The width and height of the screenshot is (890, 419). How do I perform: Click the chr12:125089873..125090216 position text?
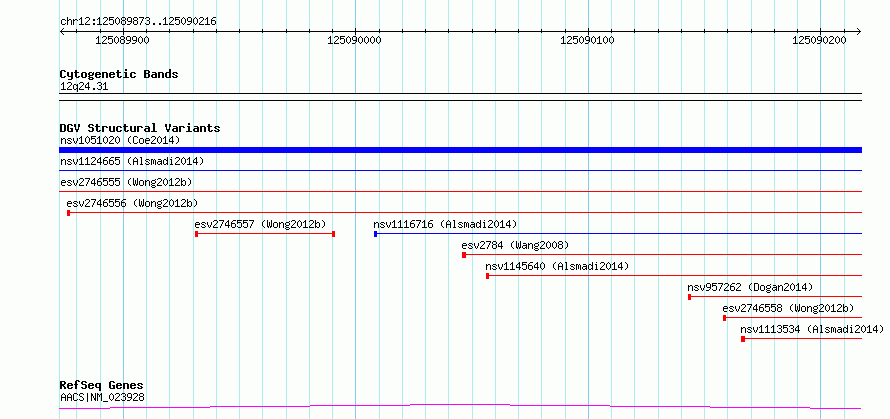[x=138, y=22]
